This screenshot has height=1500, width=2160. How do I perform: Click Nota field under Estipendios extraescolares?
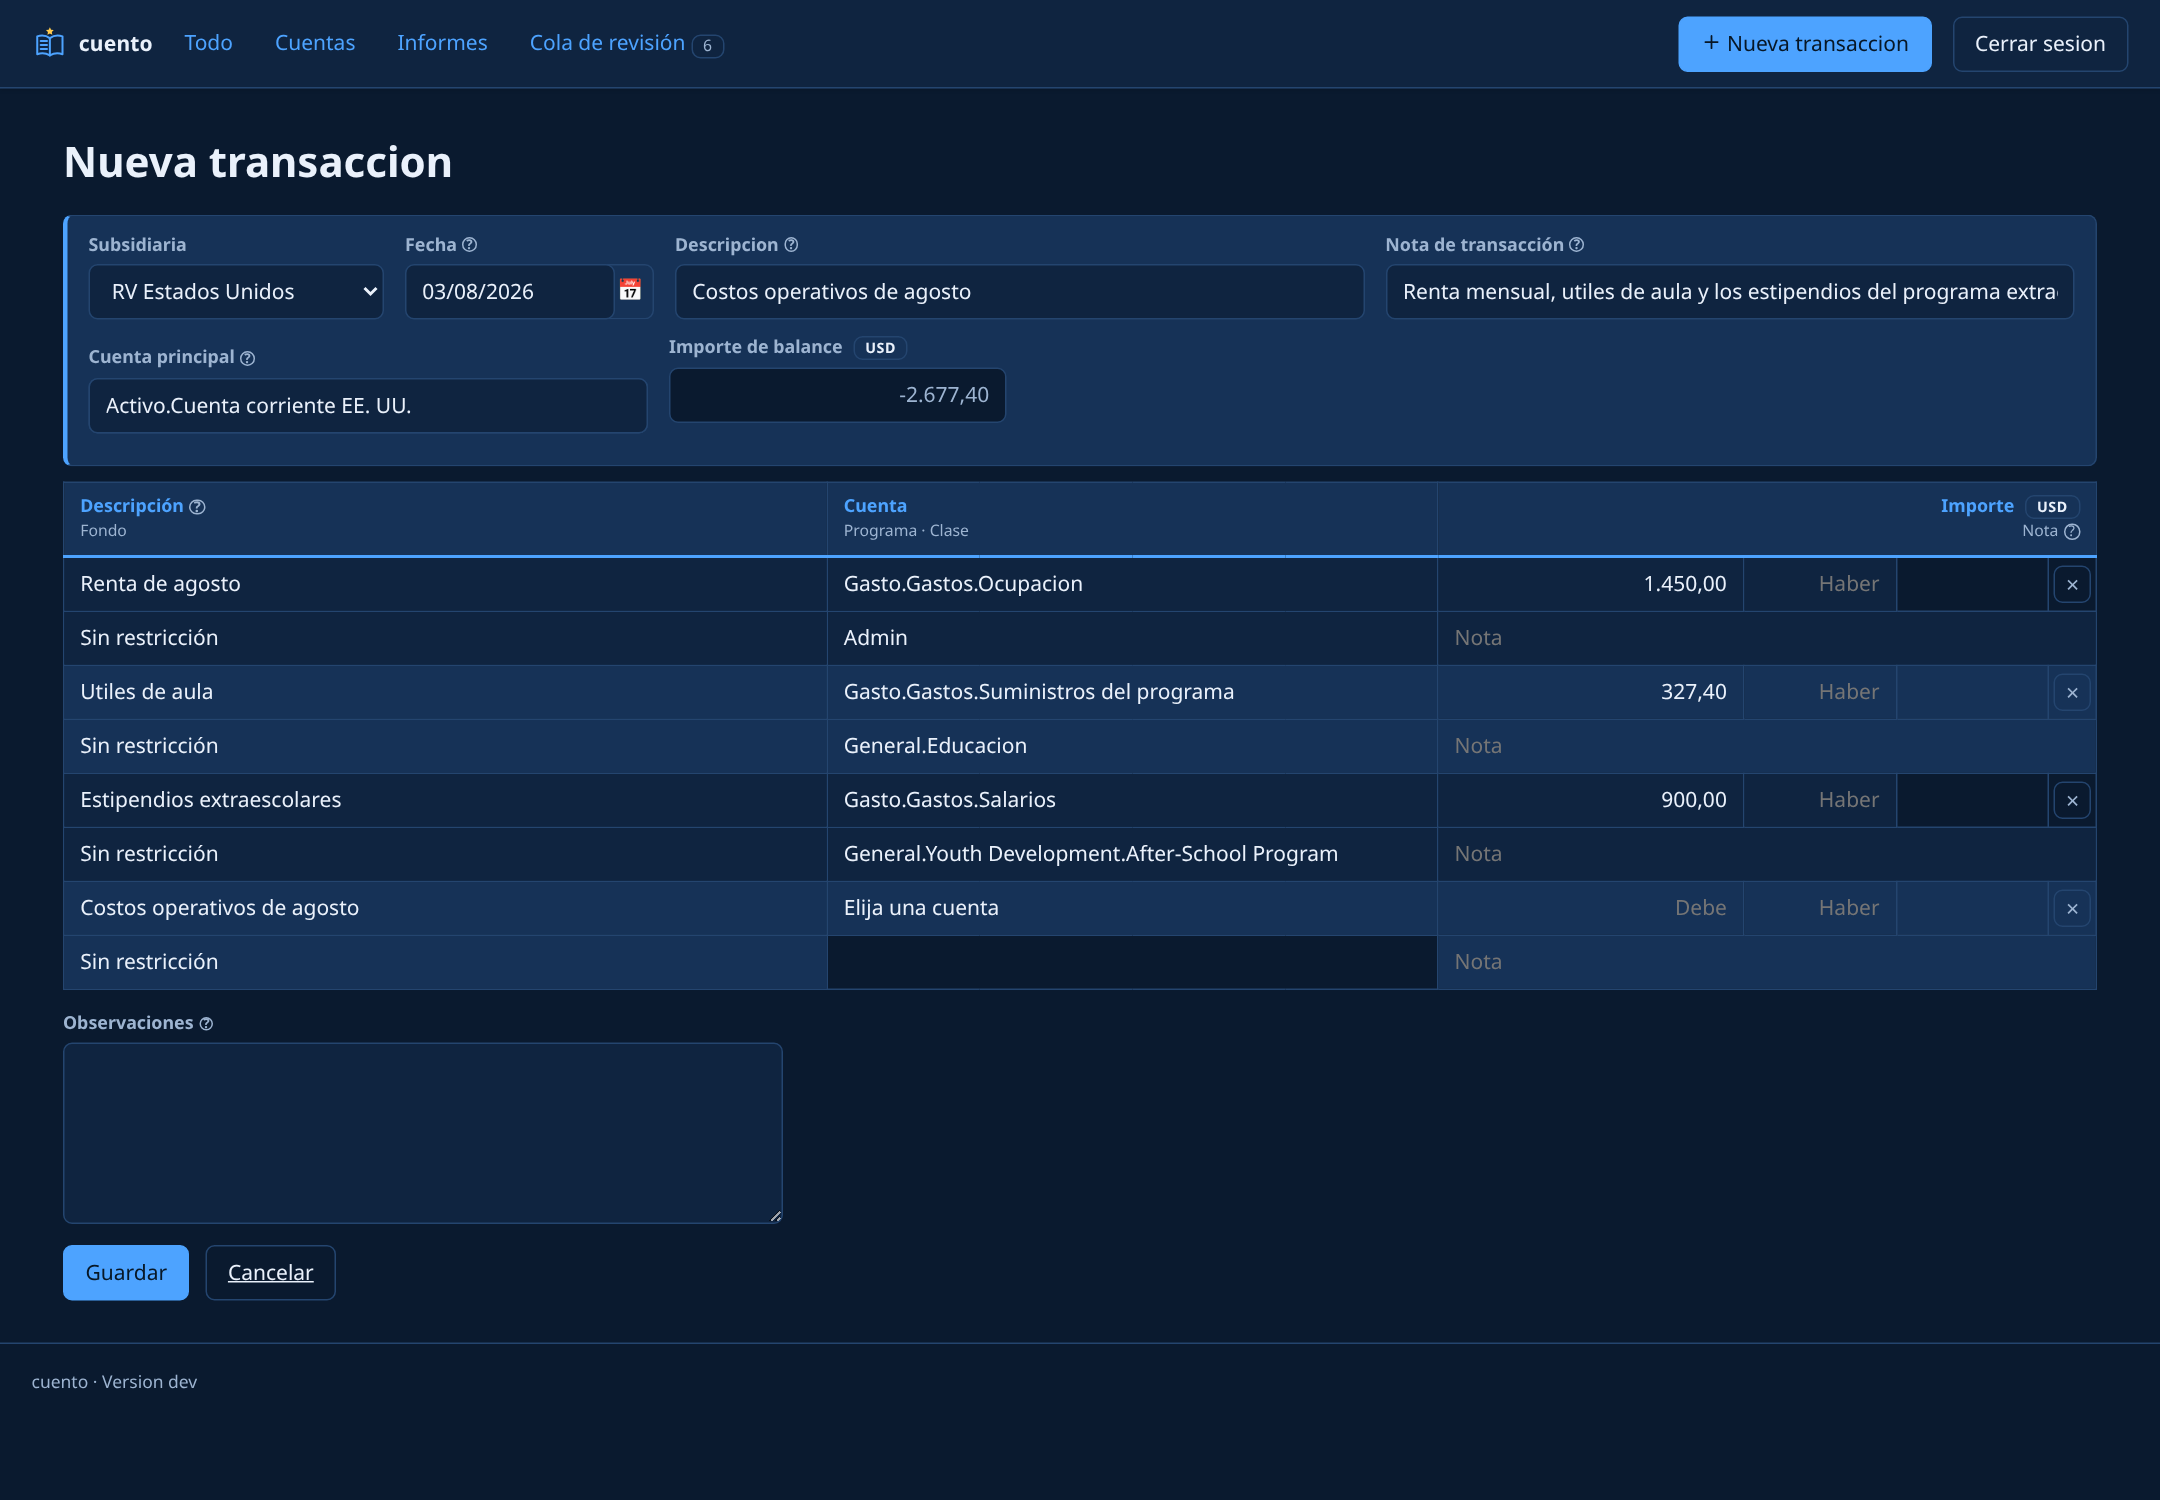1766,854
